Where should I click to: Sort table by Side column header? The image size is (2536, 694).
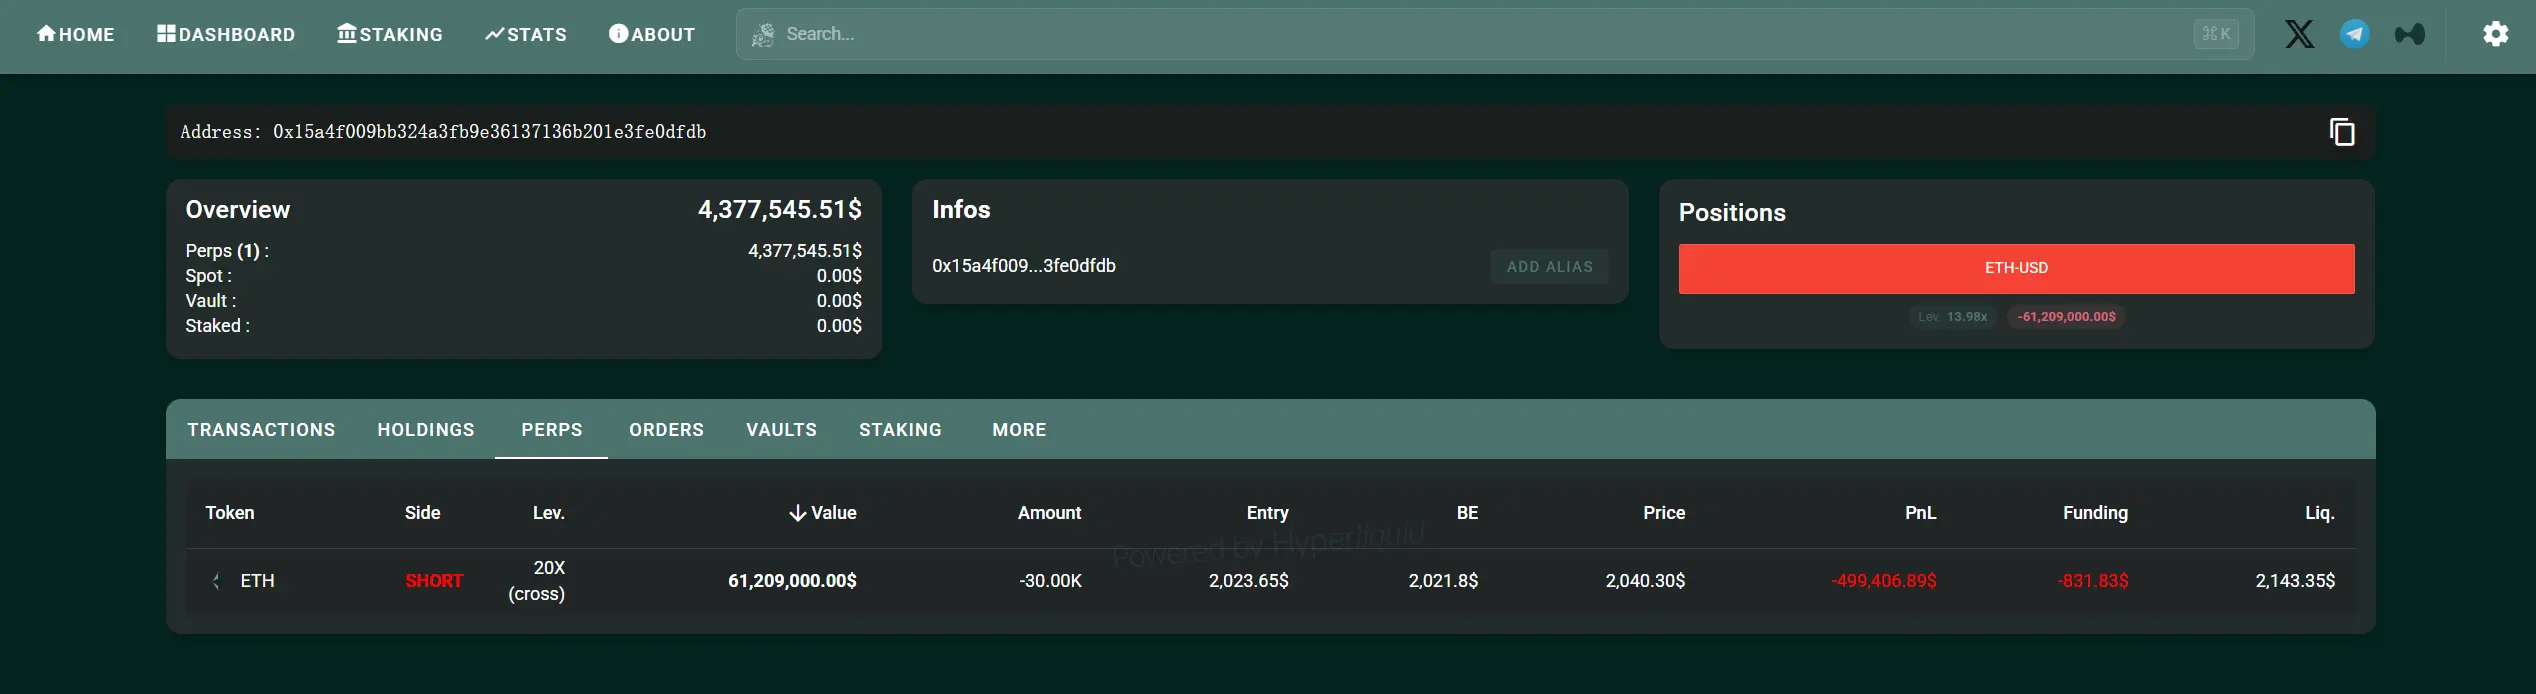tap(422, 513)
